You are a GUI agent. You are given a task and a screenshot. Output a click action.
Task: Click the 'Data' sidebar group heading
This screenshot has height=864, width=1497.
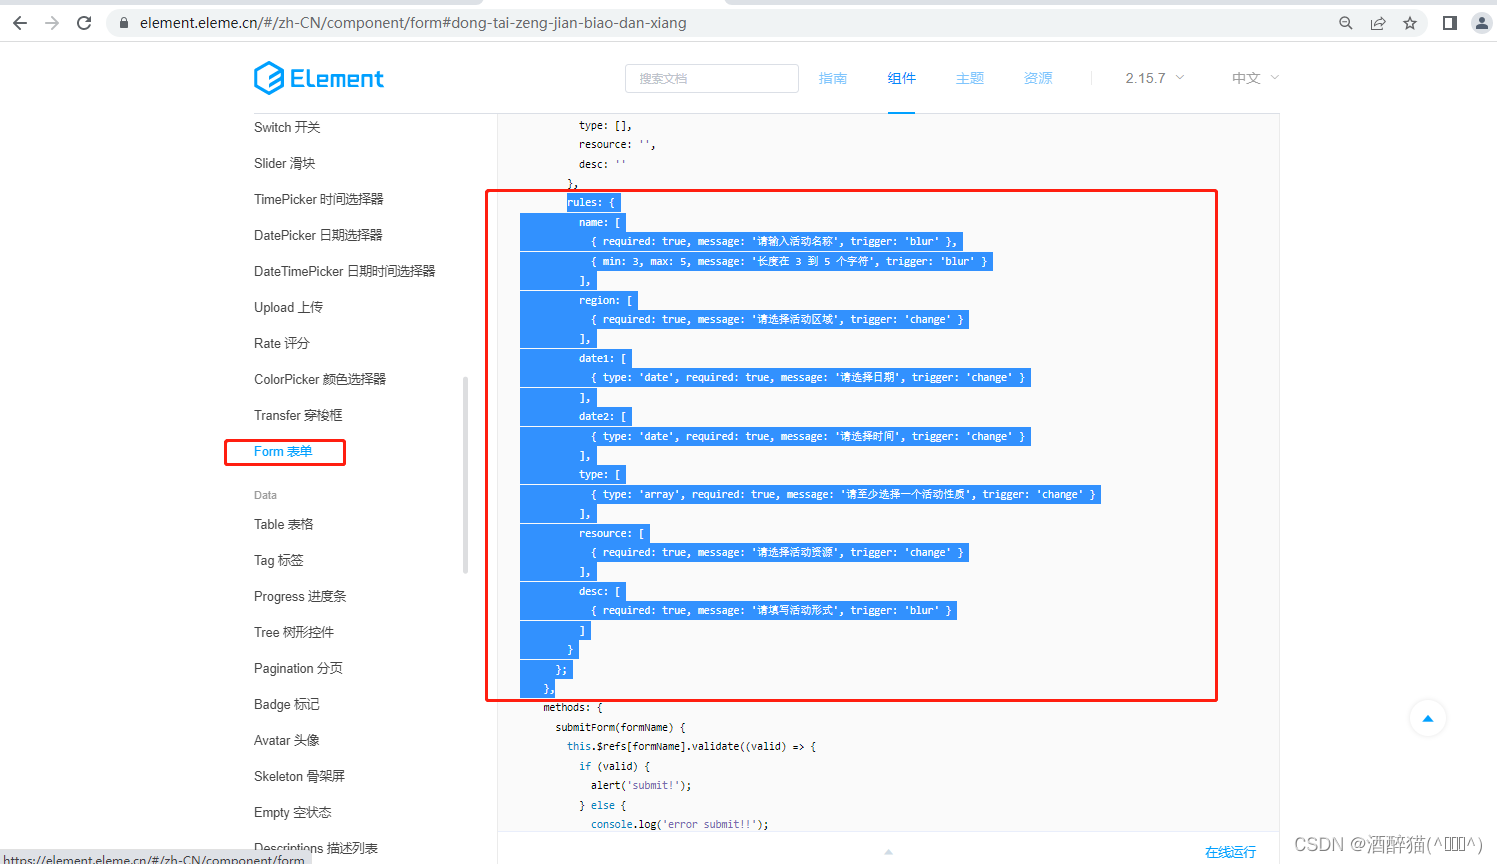(265, 495)
